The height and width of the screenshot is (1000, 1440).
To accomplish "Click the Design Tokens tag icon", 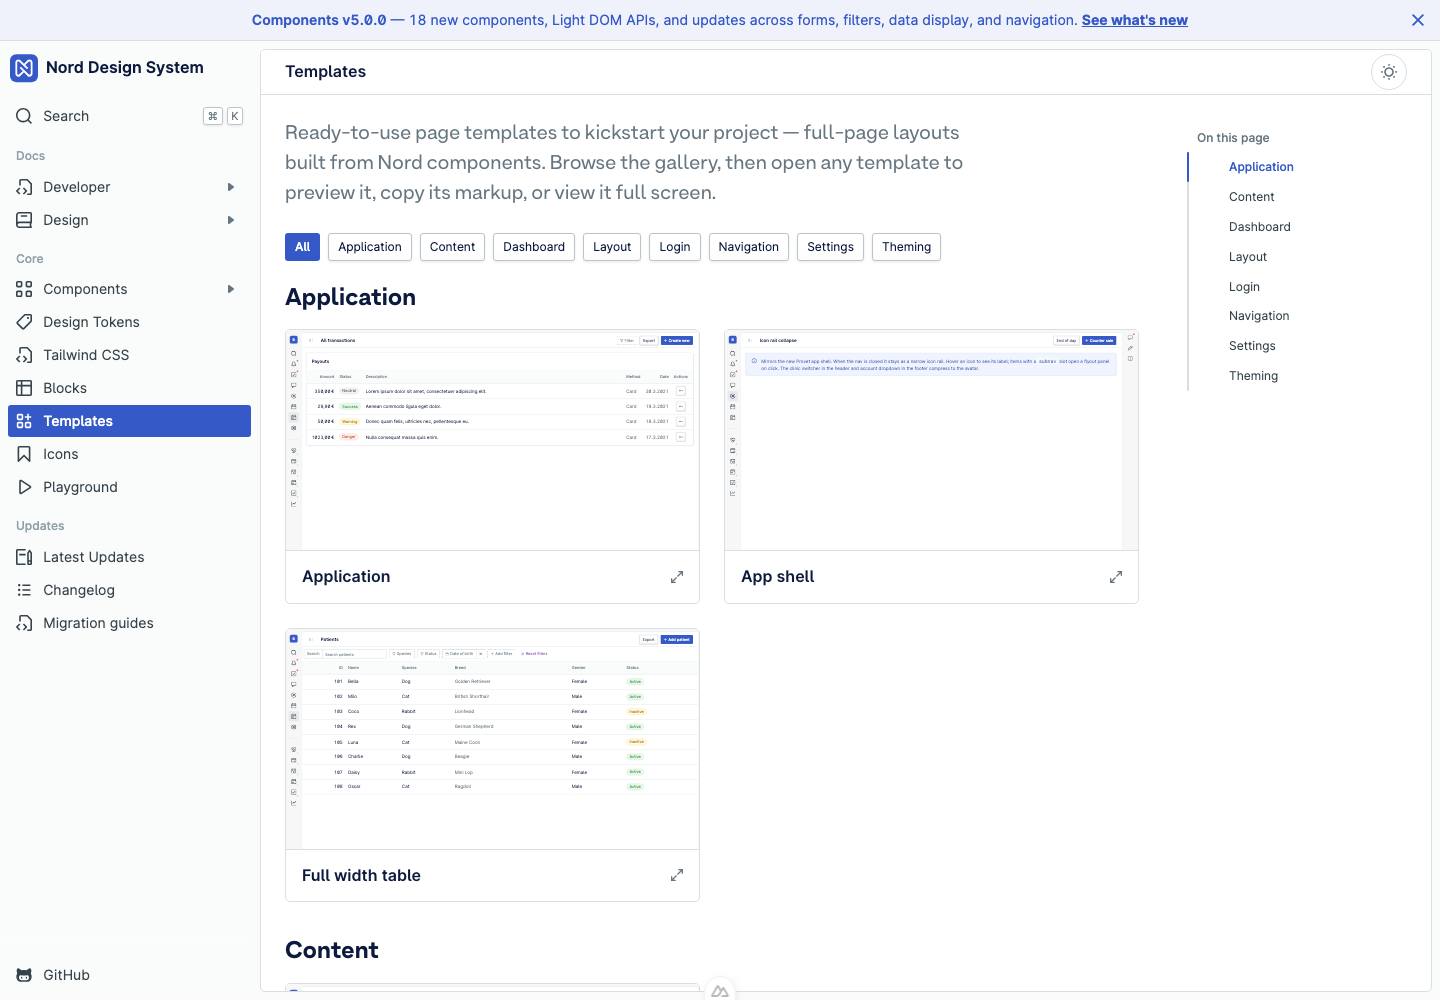I will (24, 322).
